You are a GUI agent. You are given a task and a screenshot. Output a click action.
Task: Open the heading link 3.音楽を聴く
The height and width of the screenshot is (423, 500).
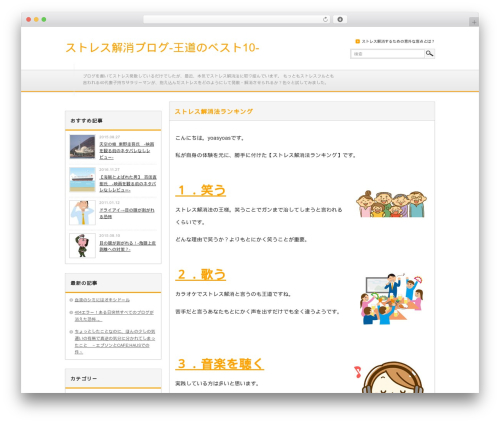pyautogui.click(x=220, y=364)
